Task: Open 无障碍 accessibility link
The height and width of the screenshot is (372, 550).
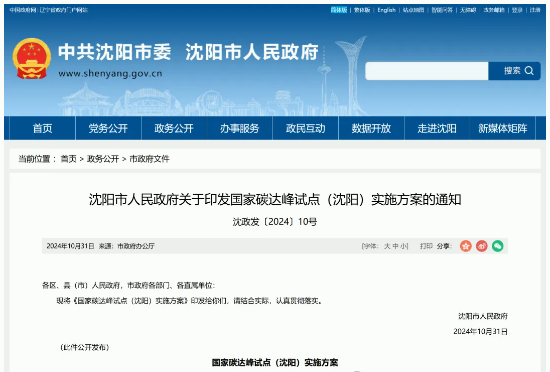Action: 468,10
